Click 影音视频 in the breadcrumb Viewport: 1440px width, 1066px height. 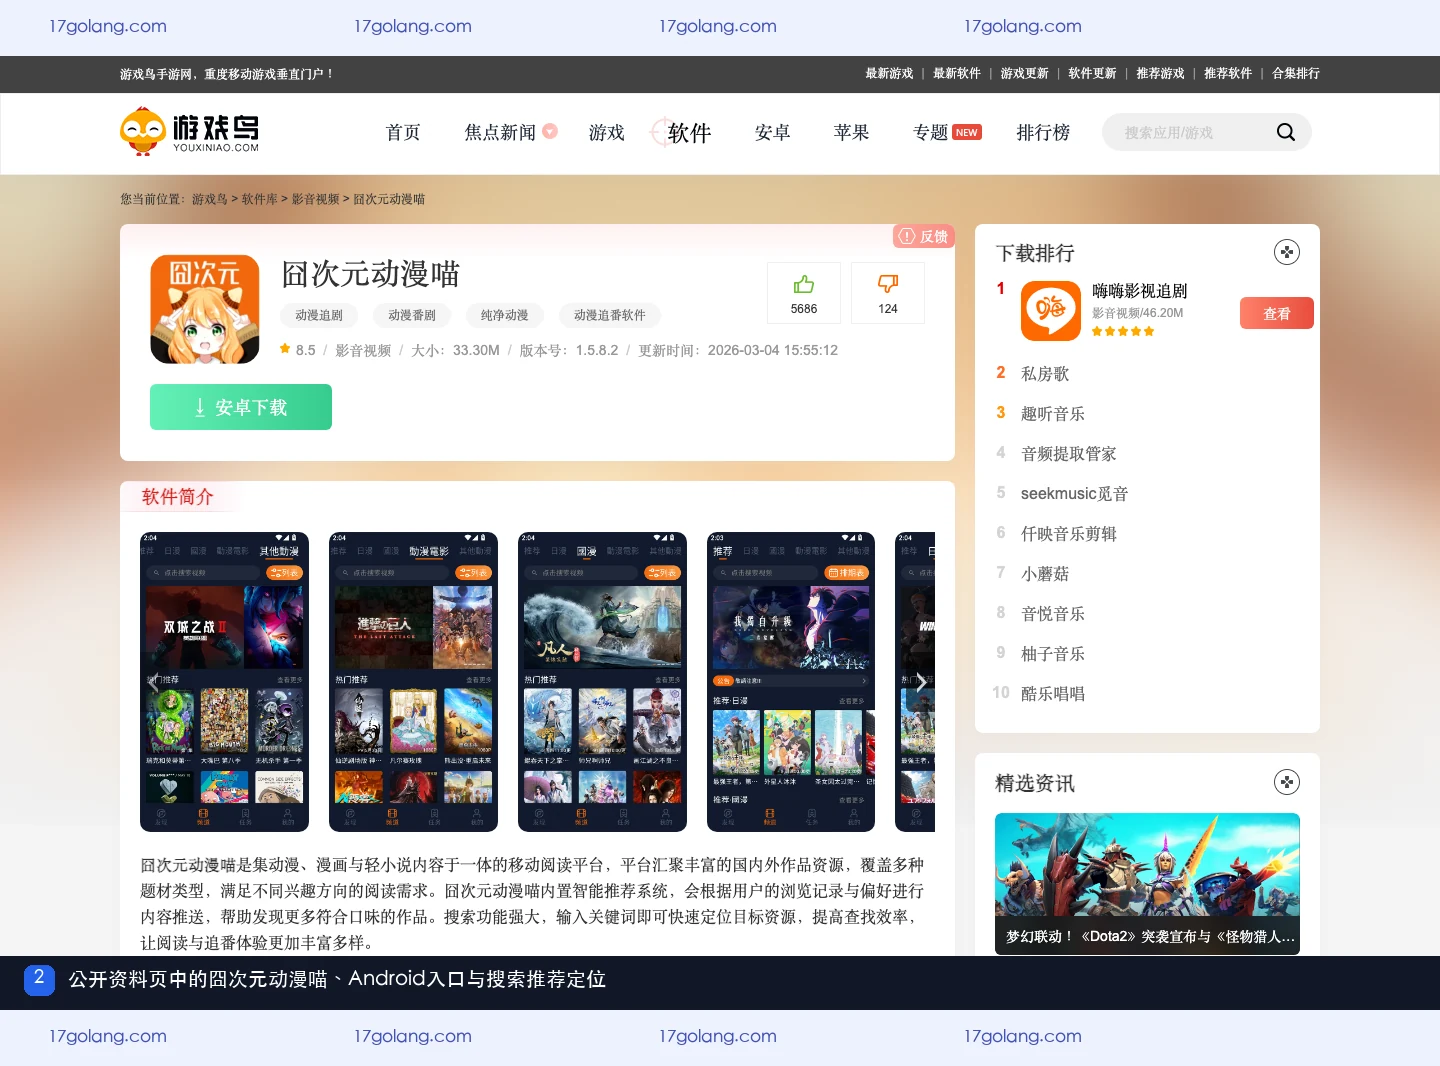tap(316, 199)
